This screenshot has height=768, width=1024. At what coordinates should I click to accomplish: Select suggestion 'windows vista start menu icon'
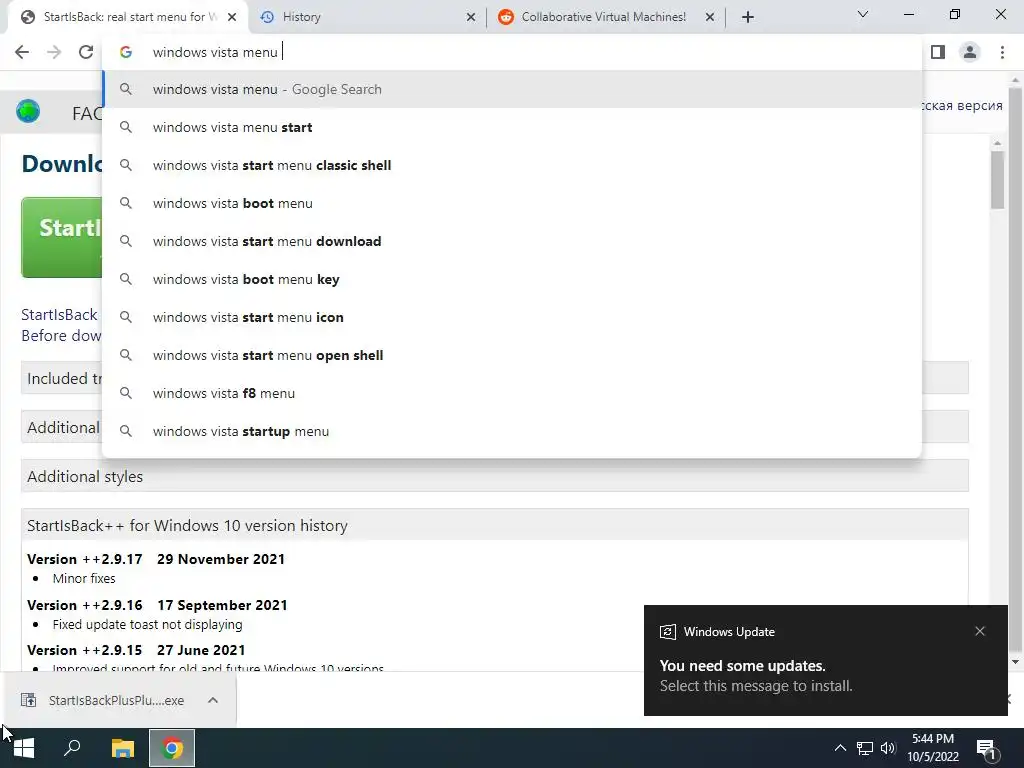(512, 317)
